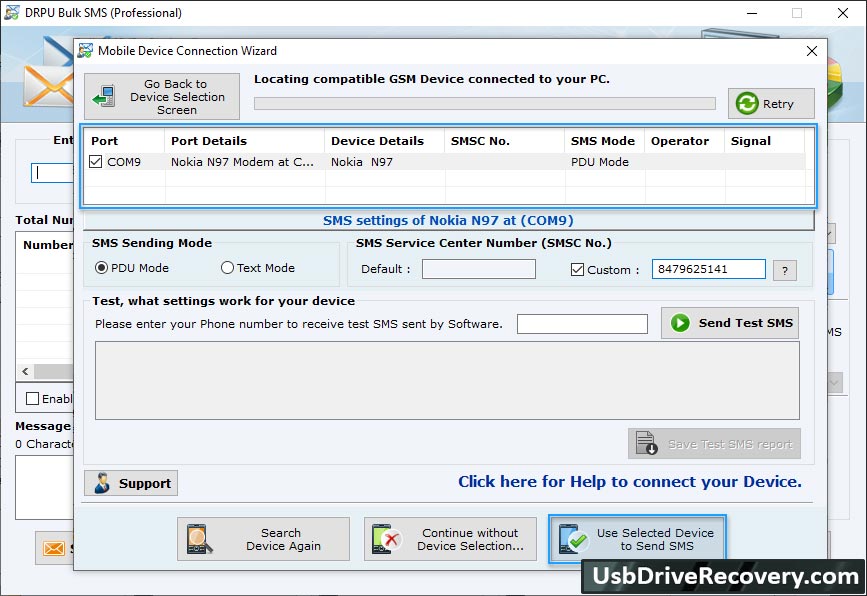Select the PDU Mode radio button
Viewport: 867px width, 596px height.
(x=101, y=268)
